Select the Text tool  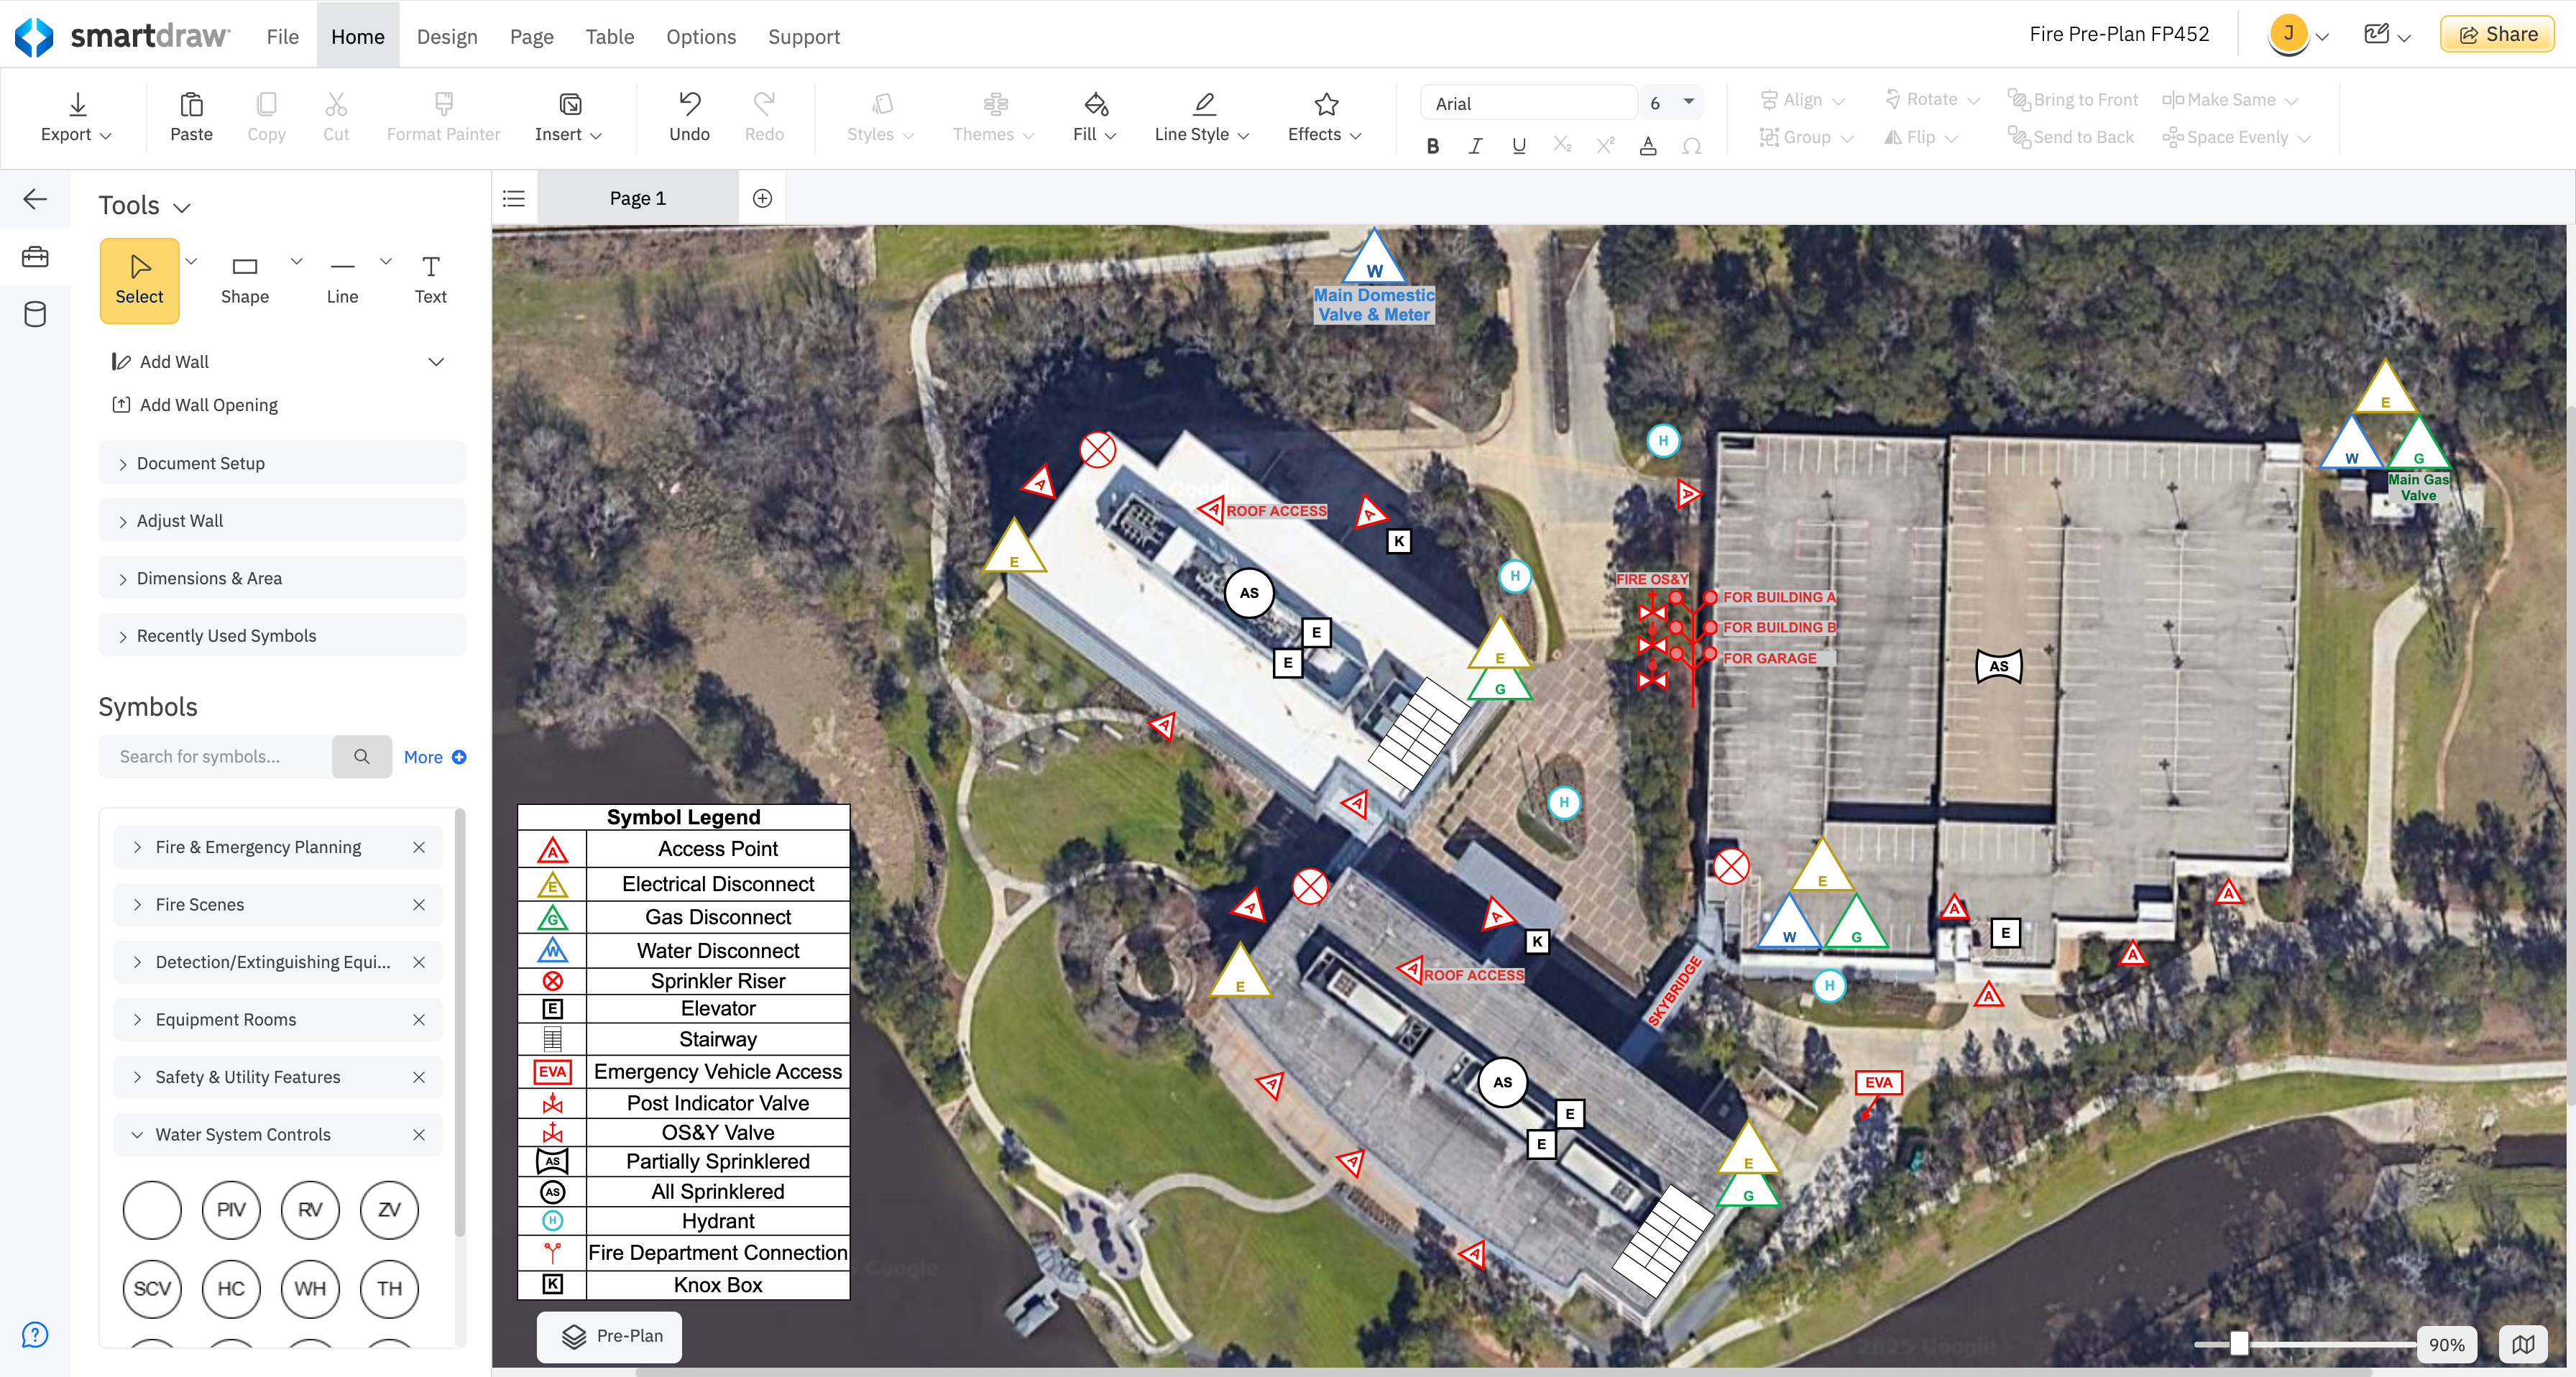pos(430,279)
